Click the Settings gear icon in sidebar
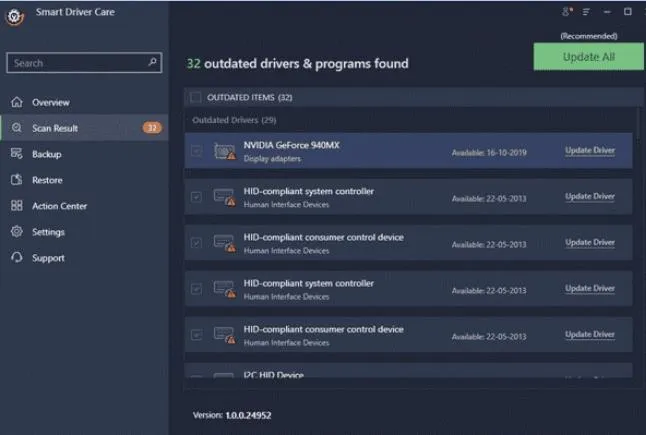Screen dimensions: 646x435 point(16,232)
